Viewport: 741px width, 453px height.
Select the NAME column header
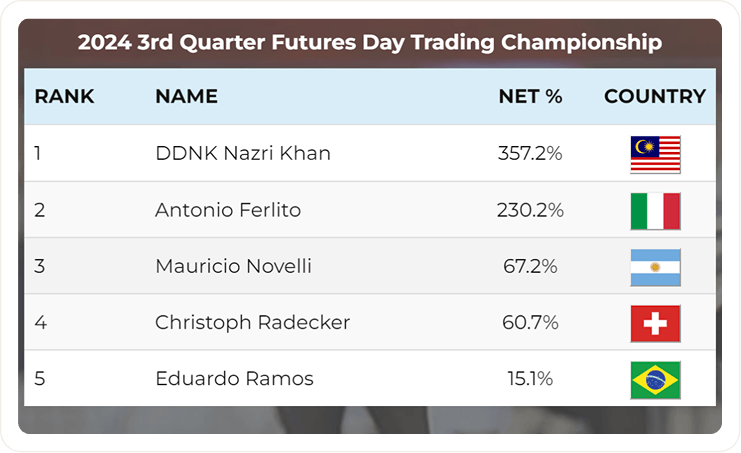(x=186, y=97)
